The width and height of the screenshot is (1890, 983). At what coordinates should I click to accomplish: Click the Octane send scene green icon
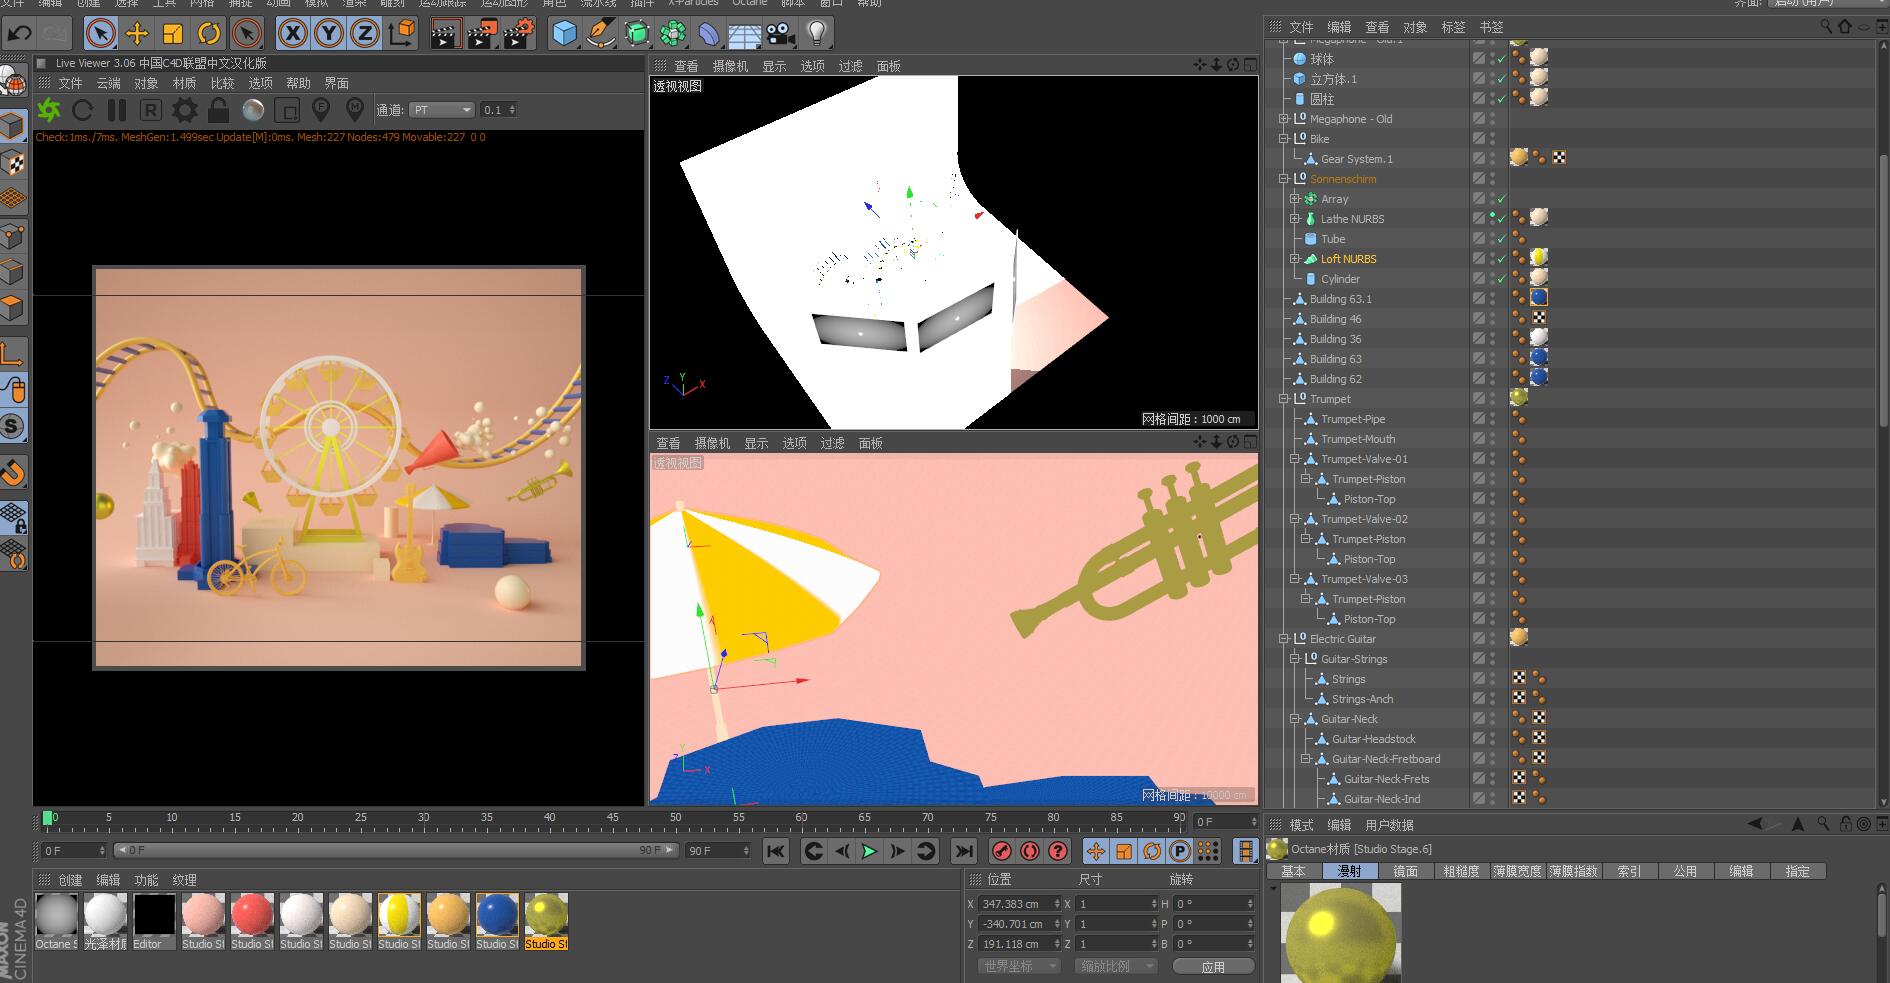48,110
